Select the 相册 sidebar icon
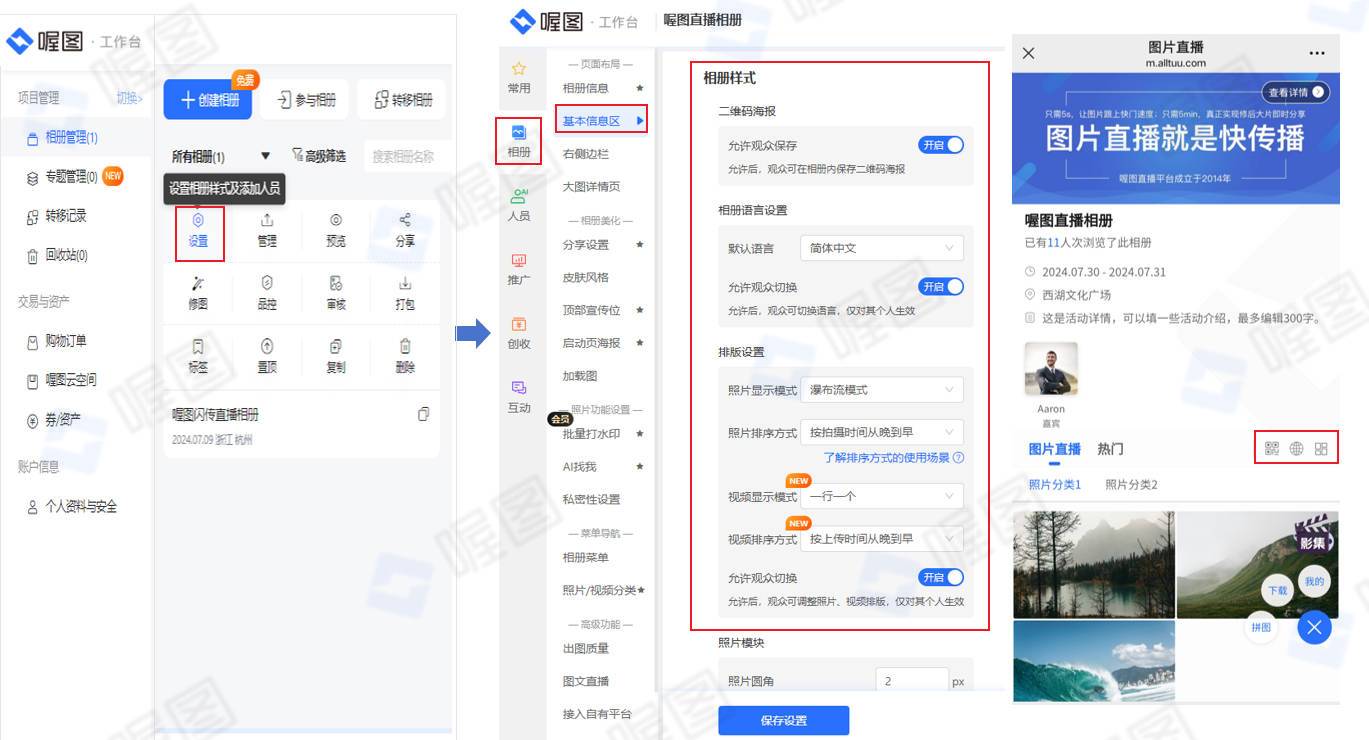This screenshot has height=740, width=1369. tap(519, 132)
